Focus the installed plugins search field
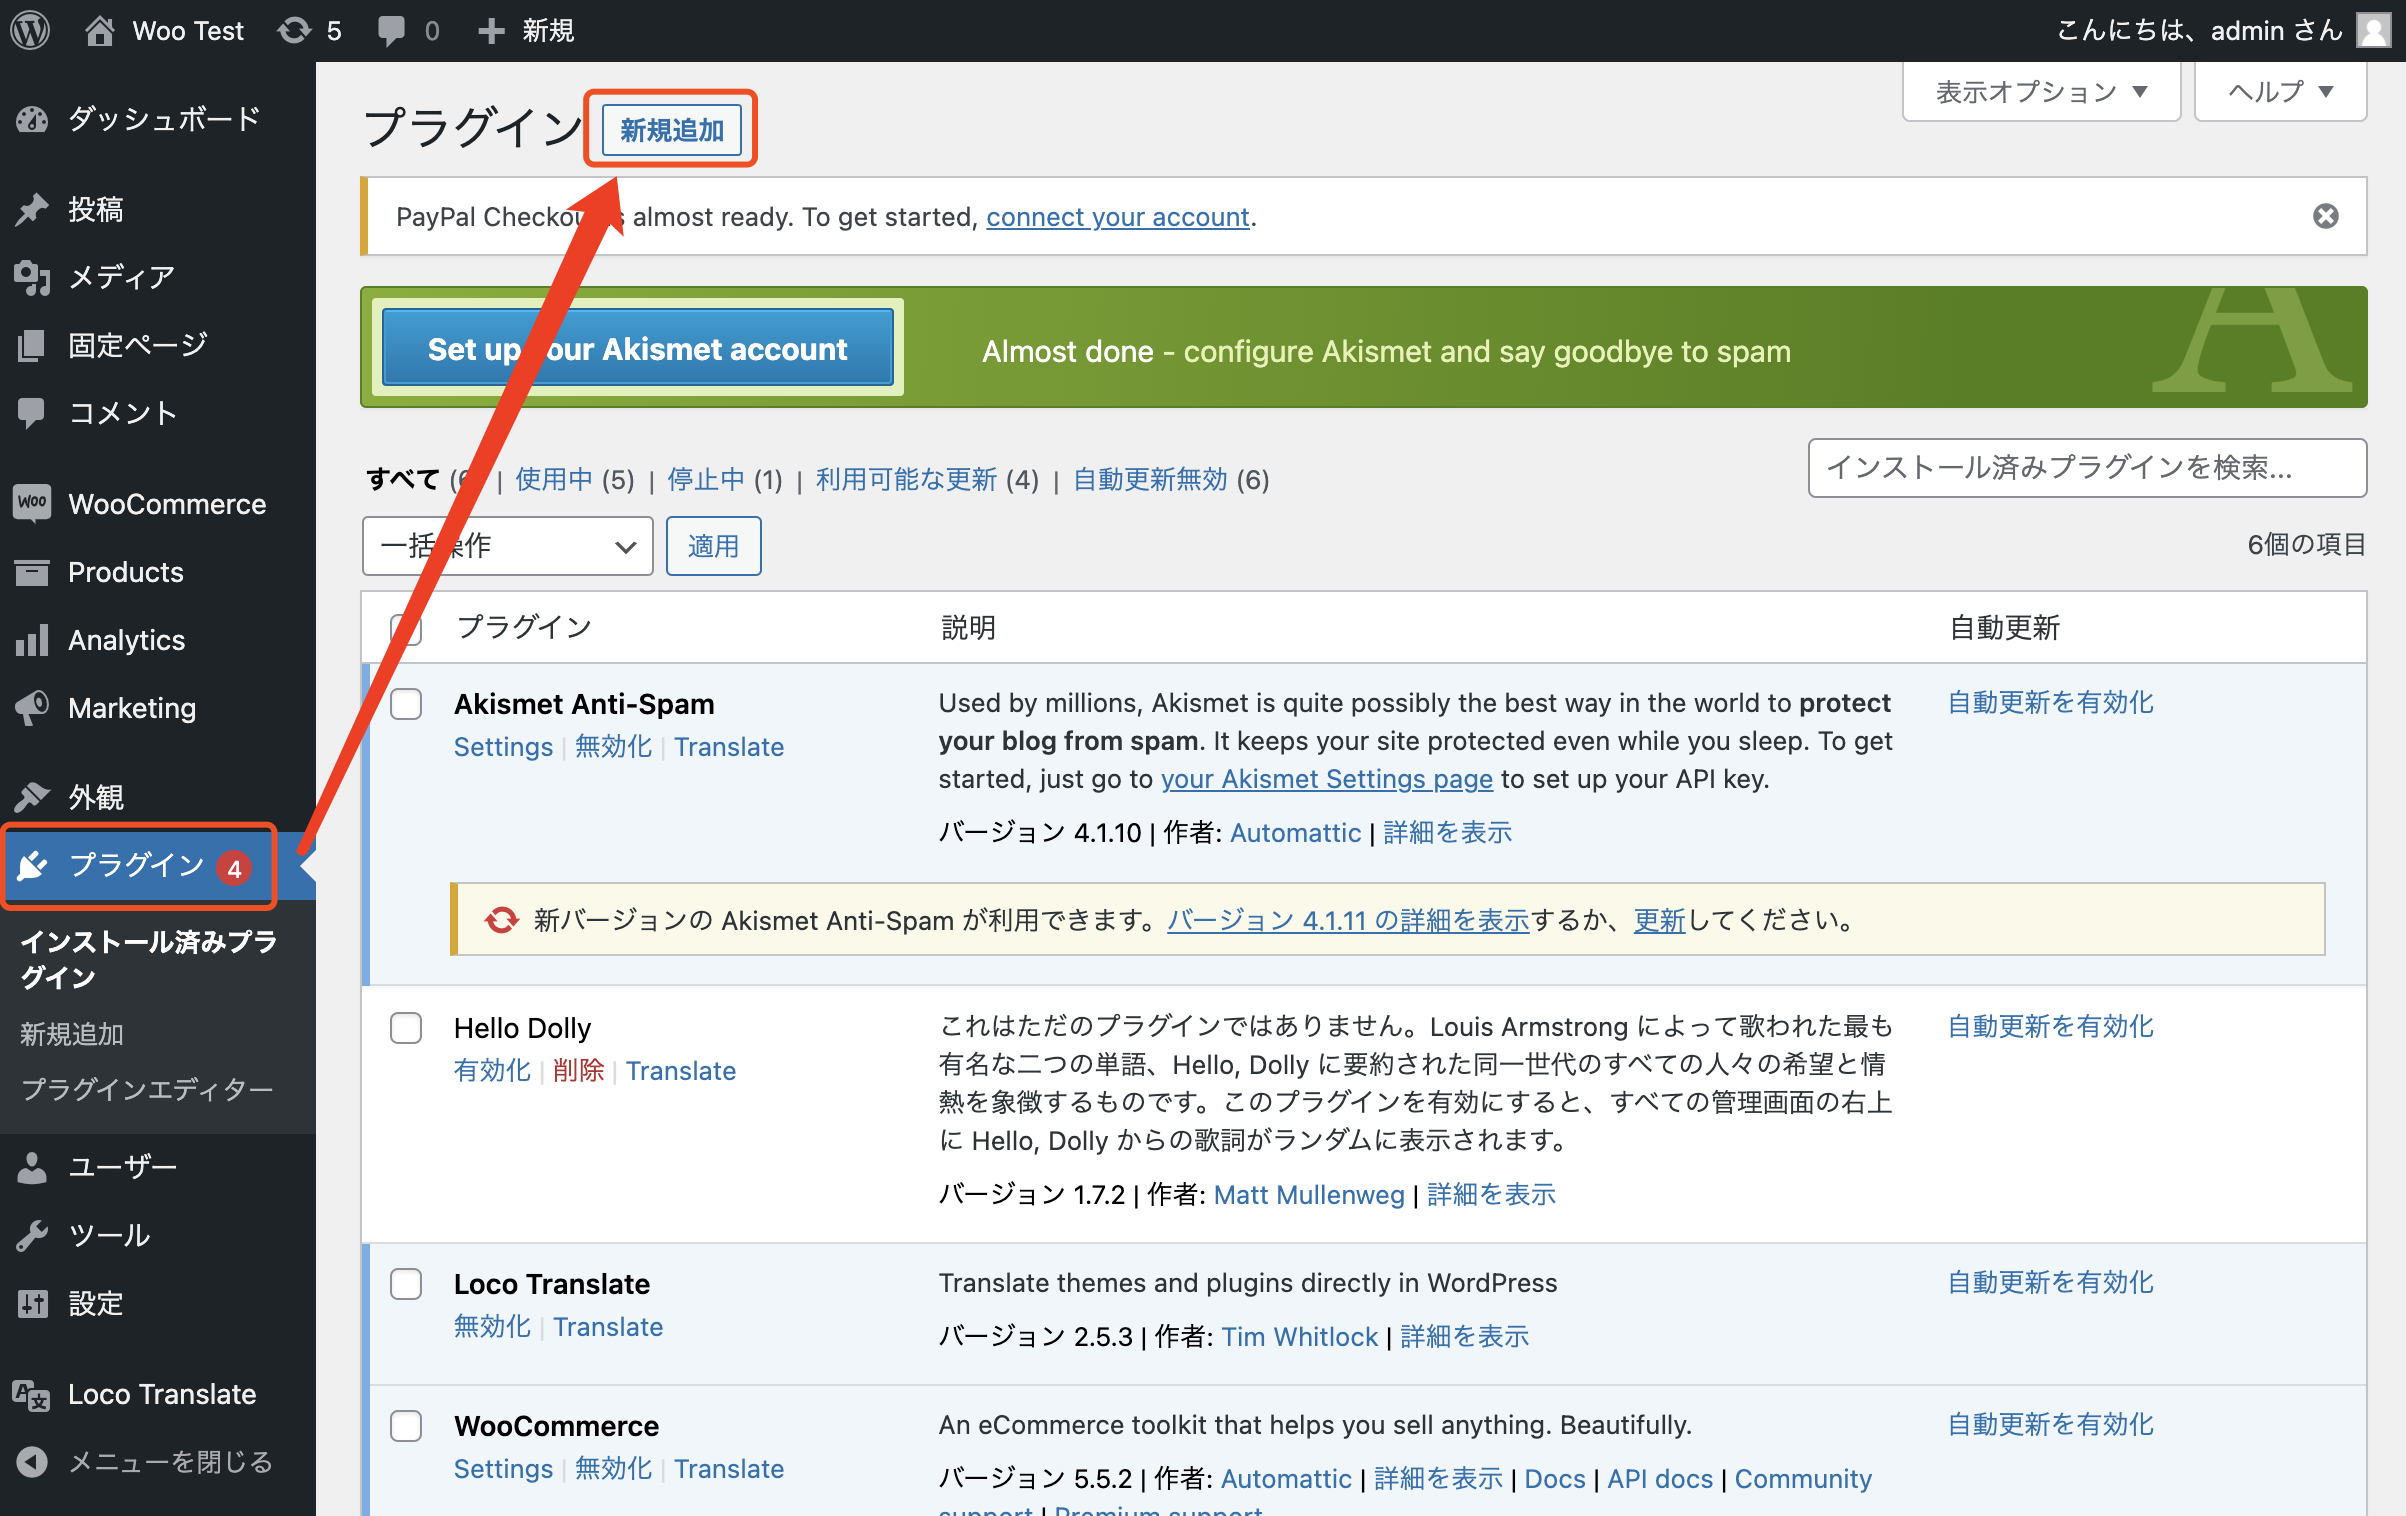This screenshot has height=1516, width=2406. (2086, 468)
